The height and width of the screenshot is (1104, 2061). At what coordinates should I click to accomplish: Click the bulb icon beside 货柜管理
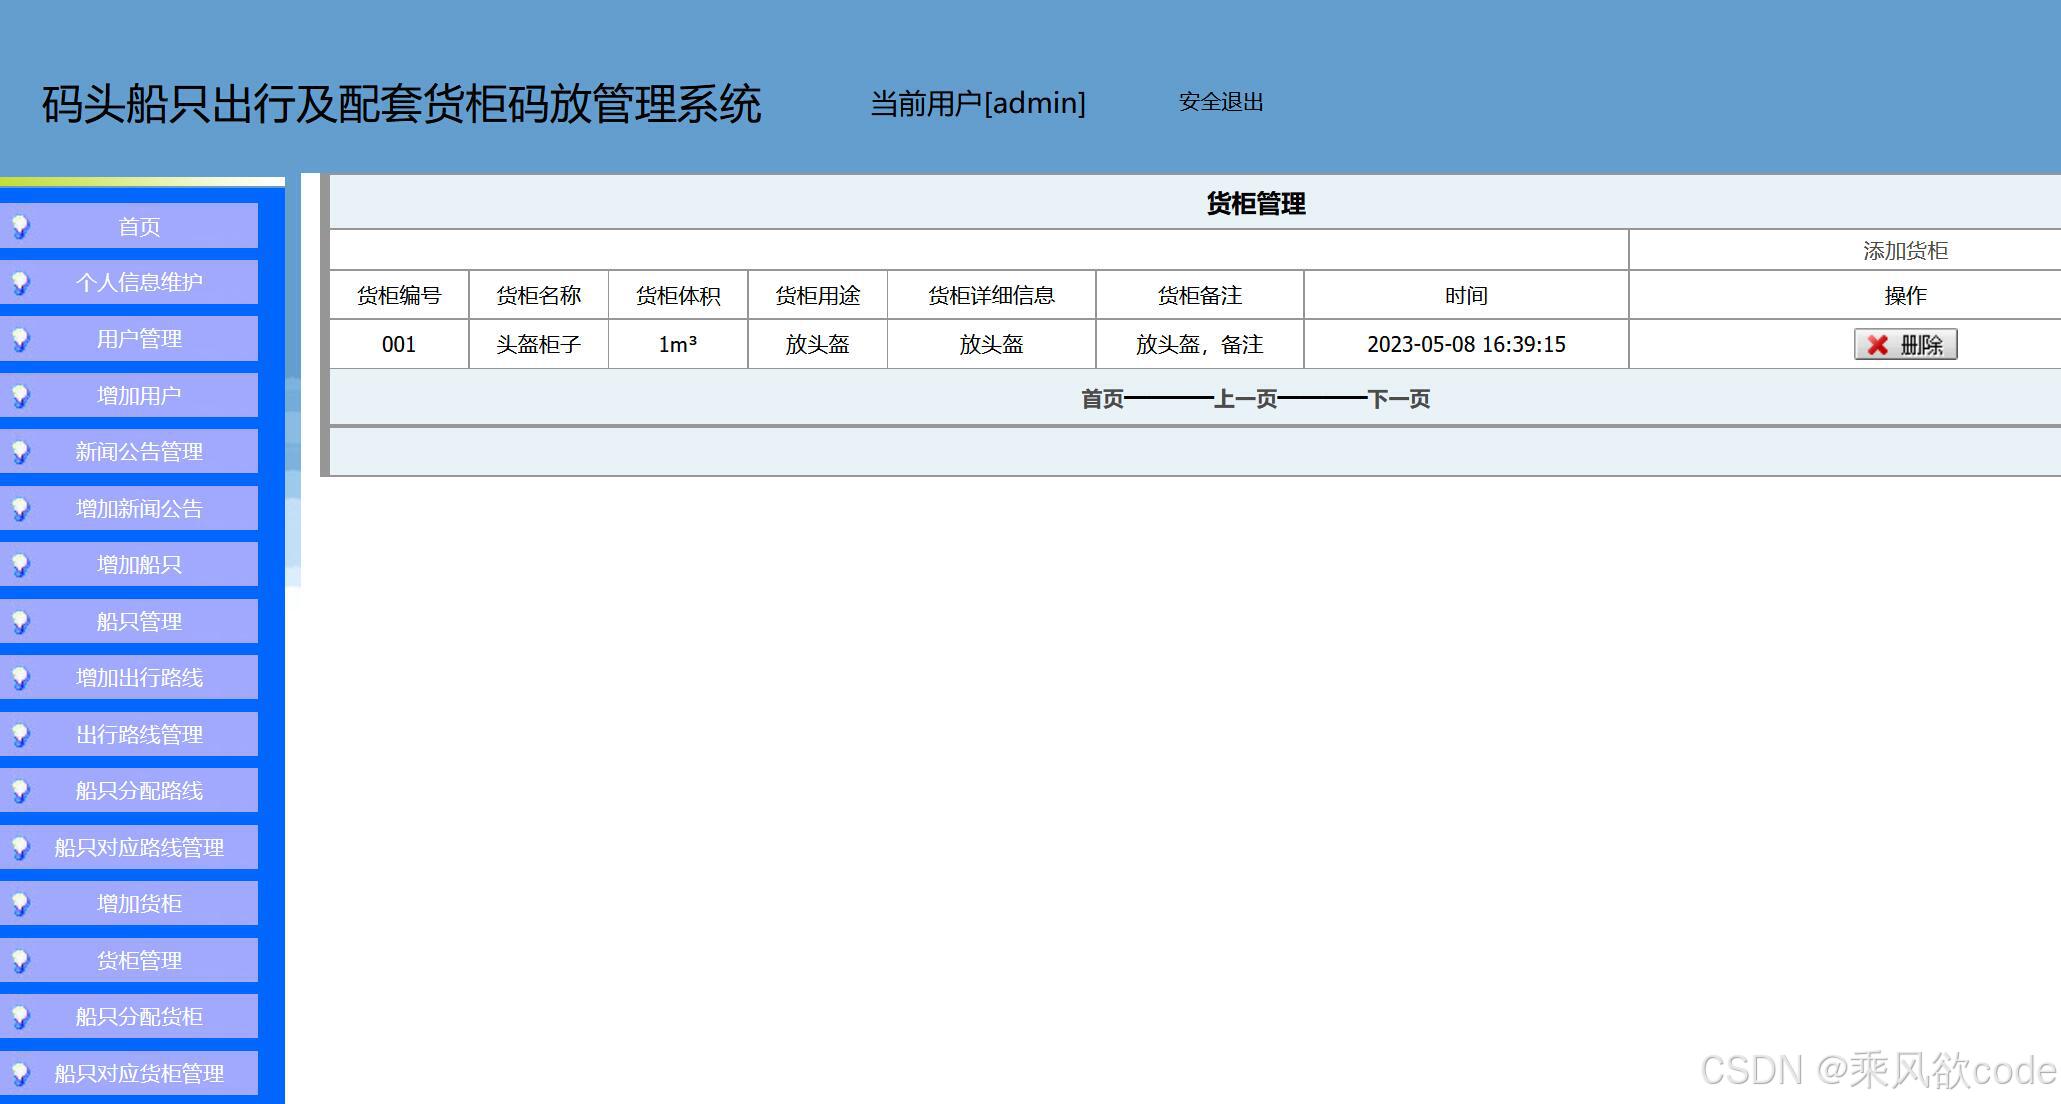22,960
